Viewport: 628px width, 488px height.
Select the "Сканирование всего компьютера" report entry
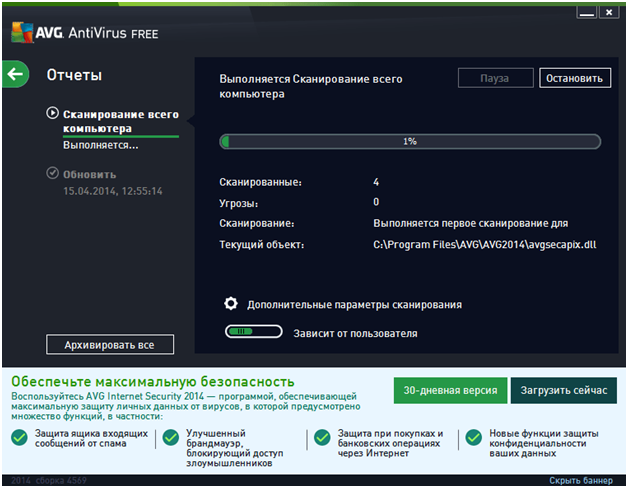click(120, 121)
